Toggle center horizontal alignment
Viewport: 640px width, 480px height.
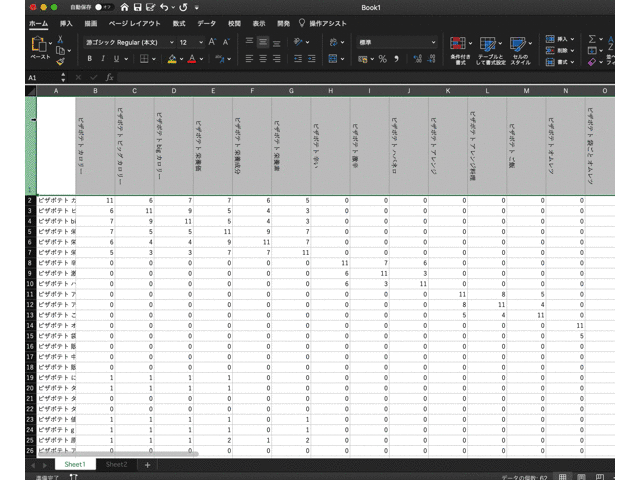(263, 59)
